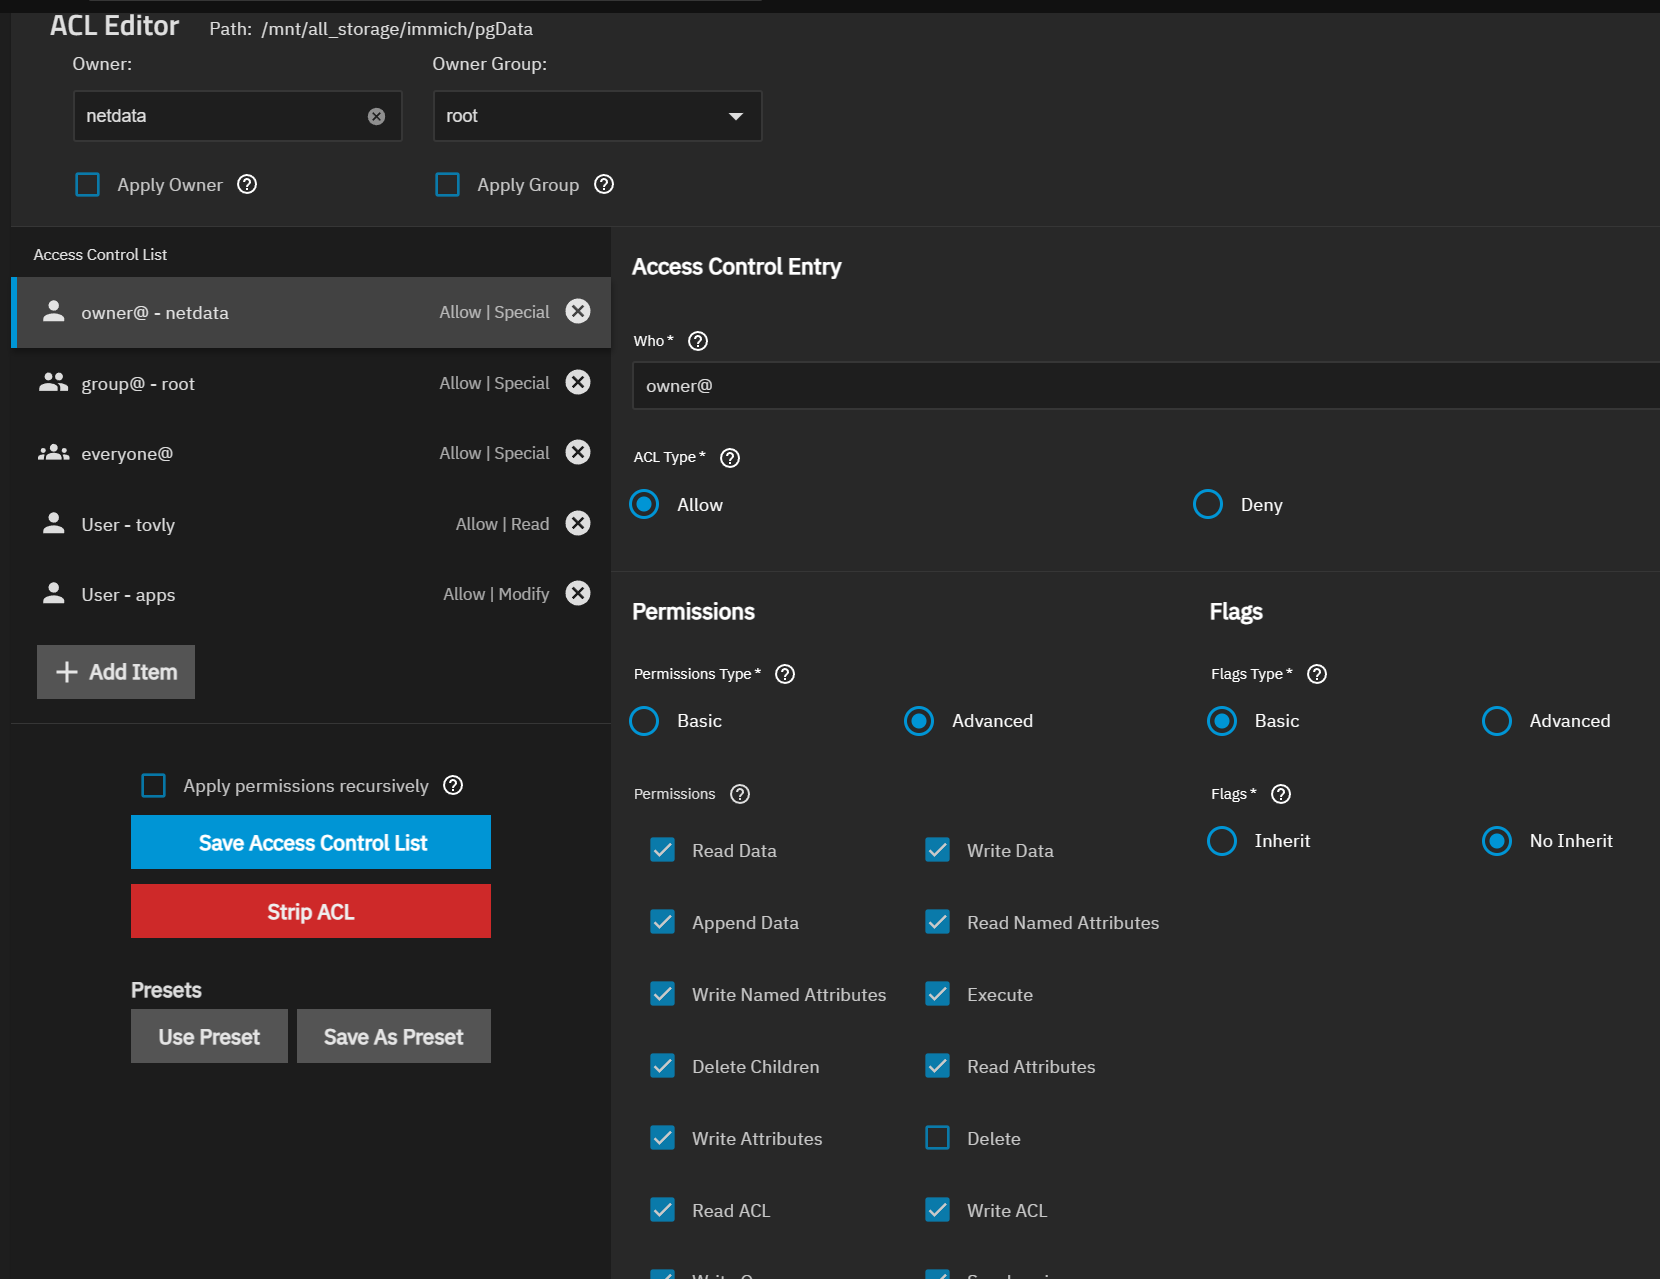Click the Add Item button
Screen dimensions: 1660x1279
coord(116,672)
